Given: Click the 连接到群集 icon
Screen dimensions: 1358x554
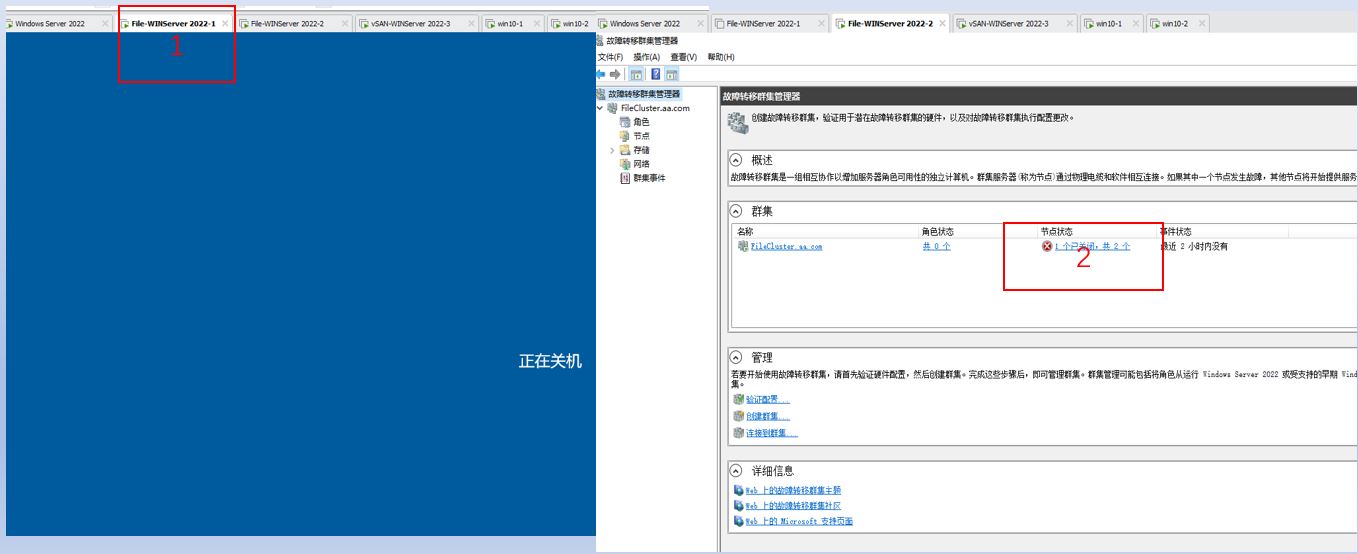Looking at the screenshot, I should pos(738,433).
